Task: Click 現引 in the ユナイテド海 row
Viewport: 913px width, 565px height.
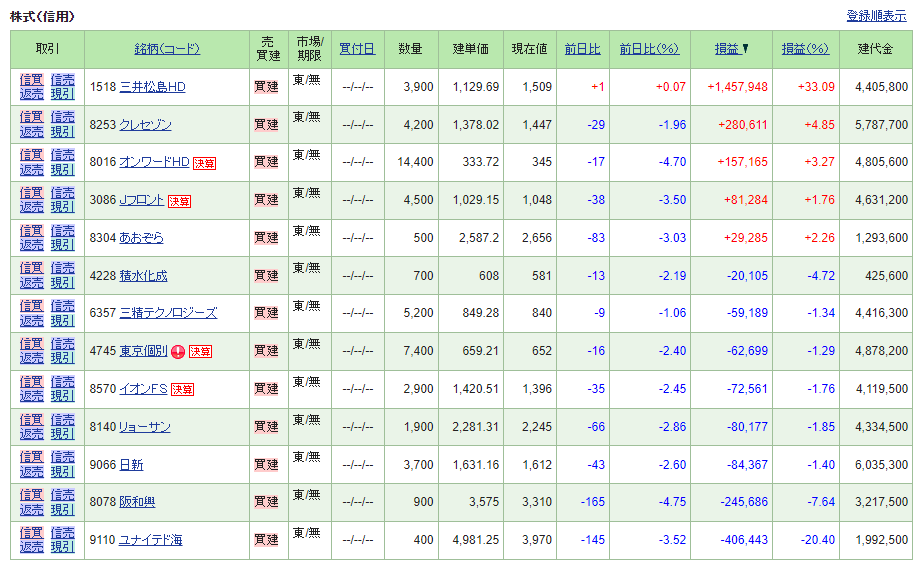Action: [x=62, y=546]
